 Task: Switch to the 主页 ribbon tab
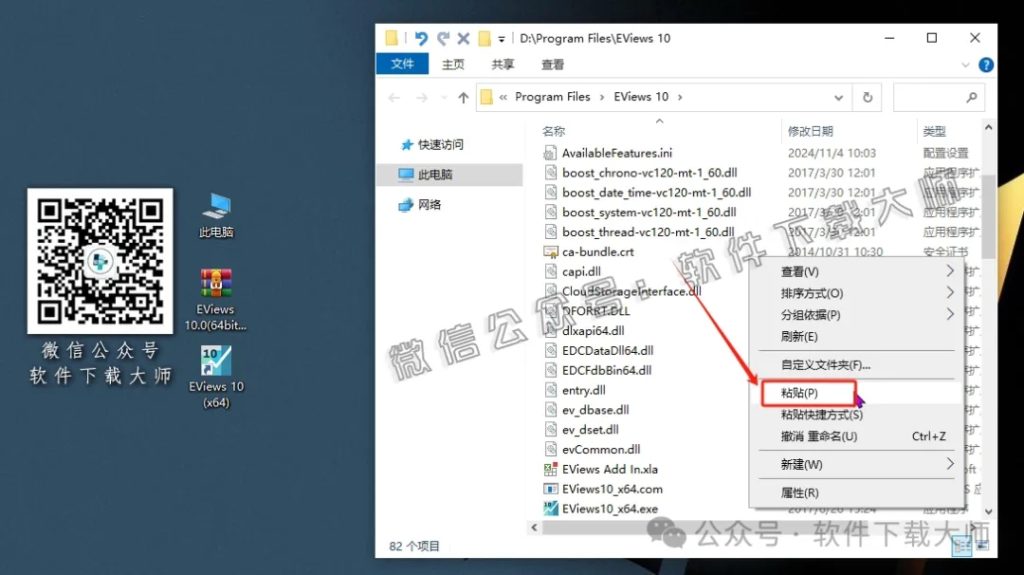453,64
